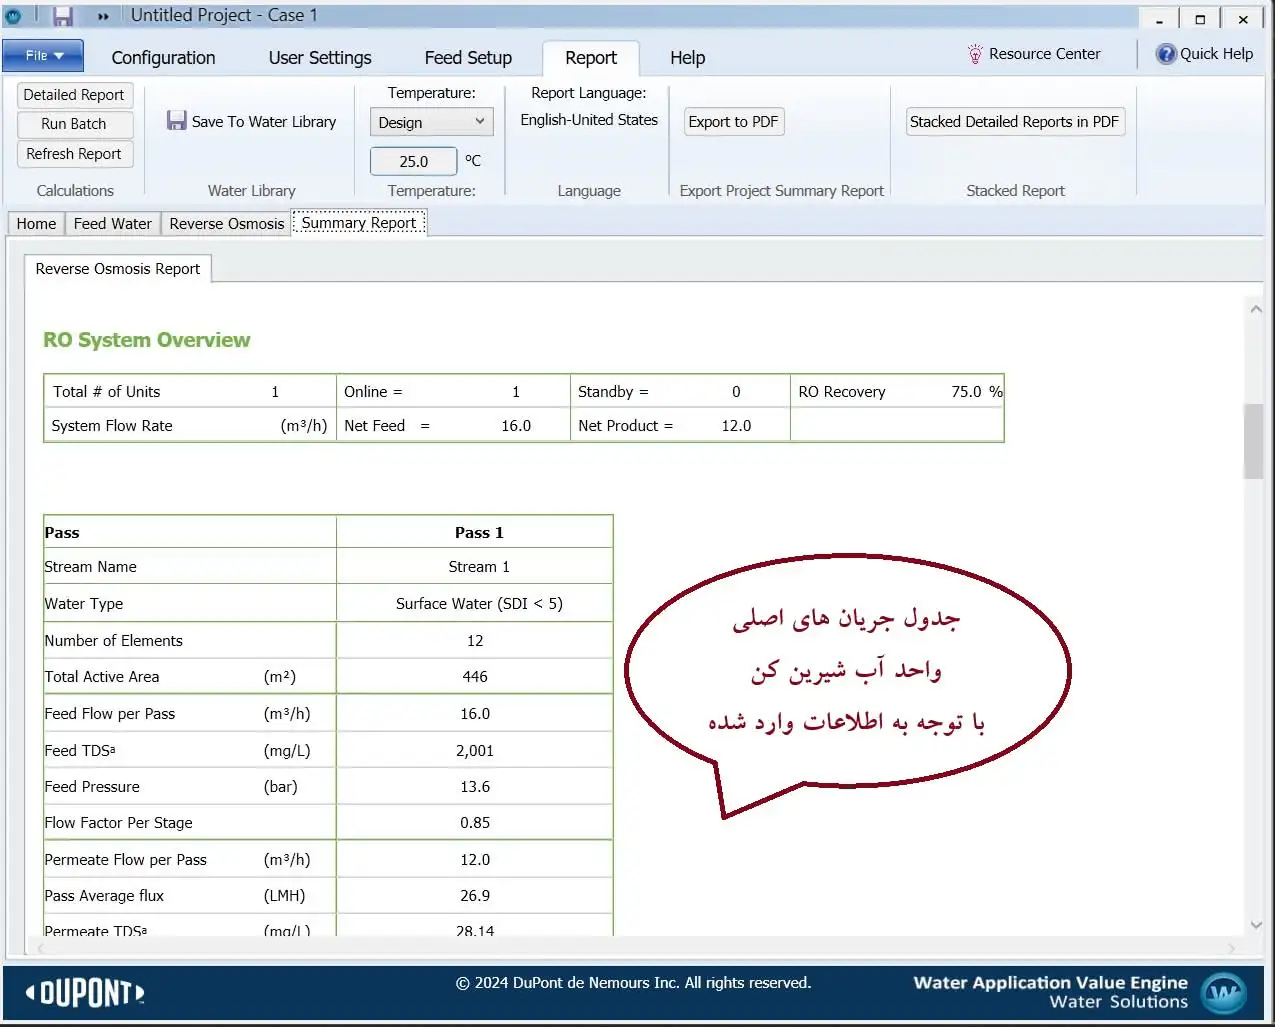This screenshot has width=1275, height=1027.
Task: Open the File dropdown menu
Action: [x=43, y=56]
